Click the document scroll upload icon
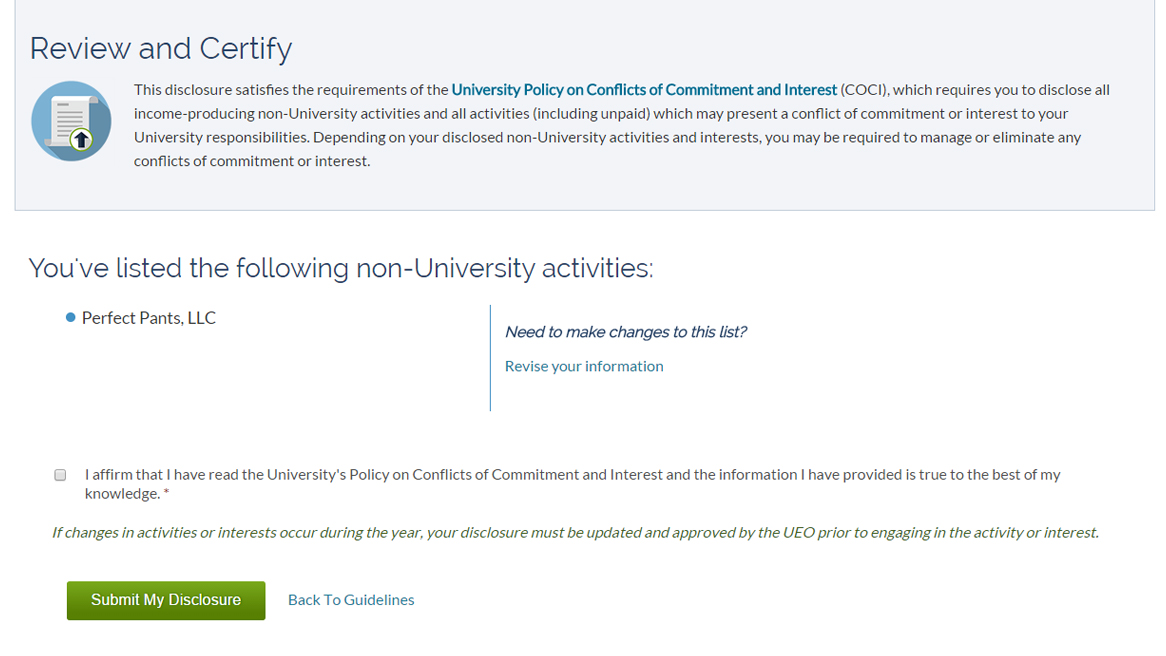The width and height of the screenshot is (1166, 656). pyautogui.click(x=71, y=121)
